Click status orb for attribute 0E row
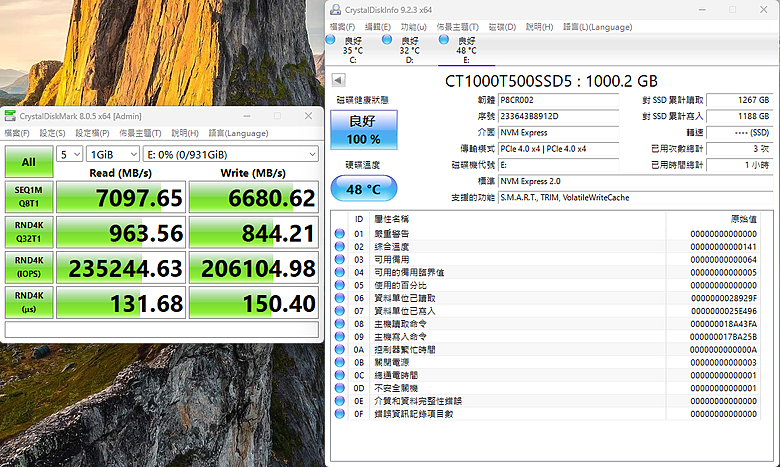780x467 pixels. (x=340, y=401)
